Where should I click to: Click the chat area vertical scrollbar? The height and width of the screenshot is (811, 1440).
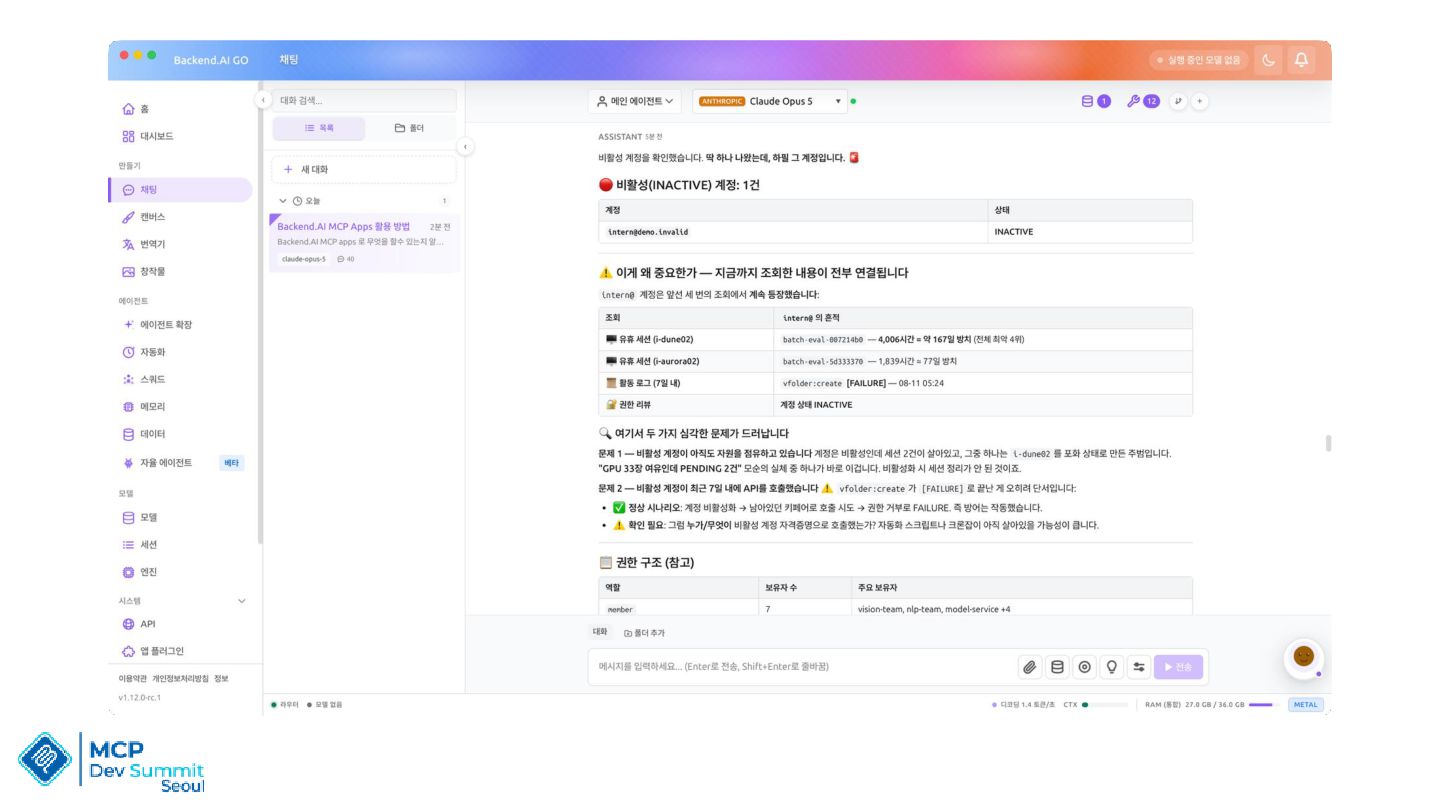click(1328, 443)
